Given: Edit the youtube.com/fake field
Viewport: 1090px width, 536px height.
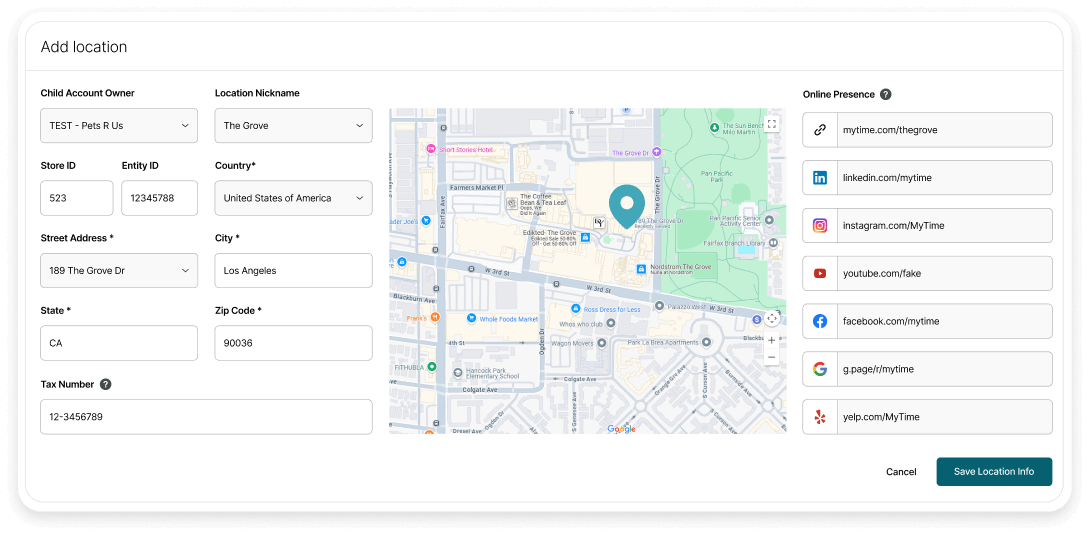Looking at the screenshot, I should coord(944,274).
